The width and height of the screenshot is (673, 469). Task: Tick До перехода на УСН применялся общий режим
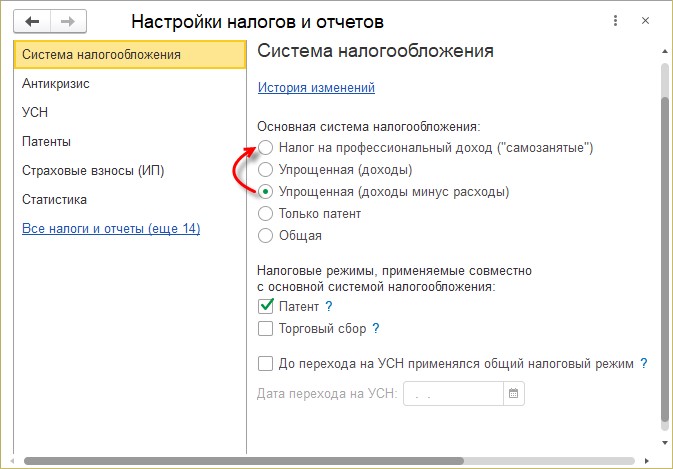265,364
